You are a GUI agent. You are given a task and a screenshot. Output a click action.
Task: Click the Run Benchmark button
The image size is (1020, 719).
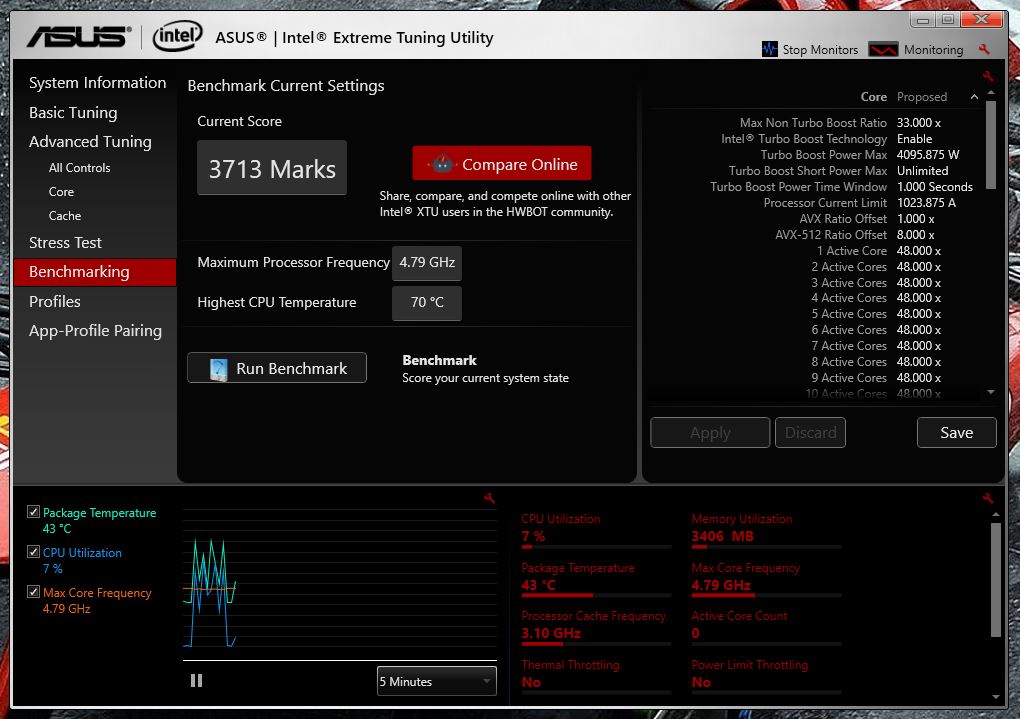[x=277, y=368]
